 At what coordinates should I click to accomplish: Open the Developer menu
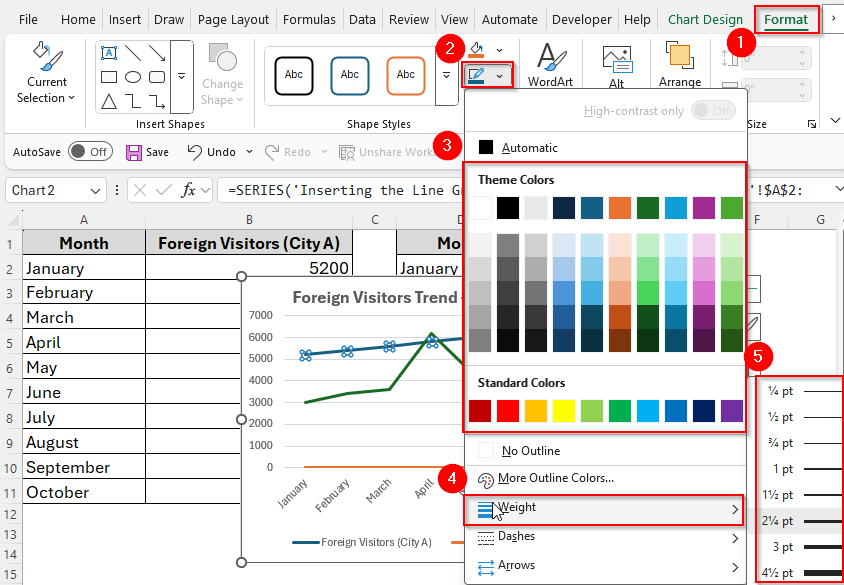(x=581, y=18)
